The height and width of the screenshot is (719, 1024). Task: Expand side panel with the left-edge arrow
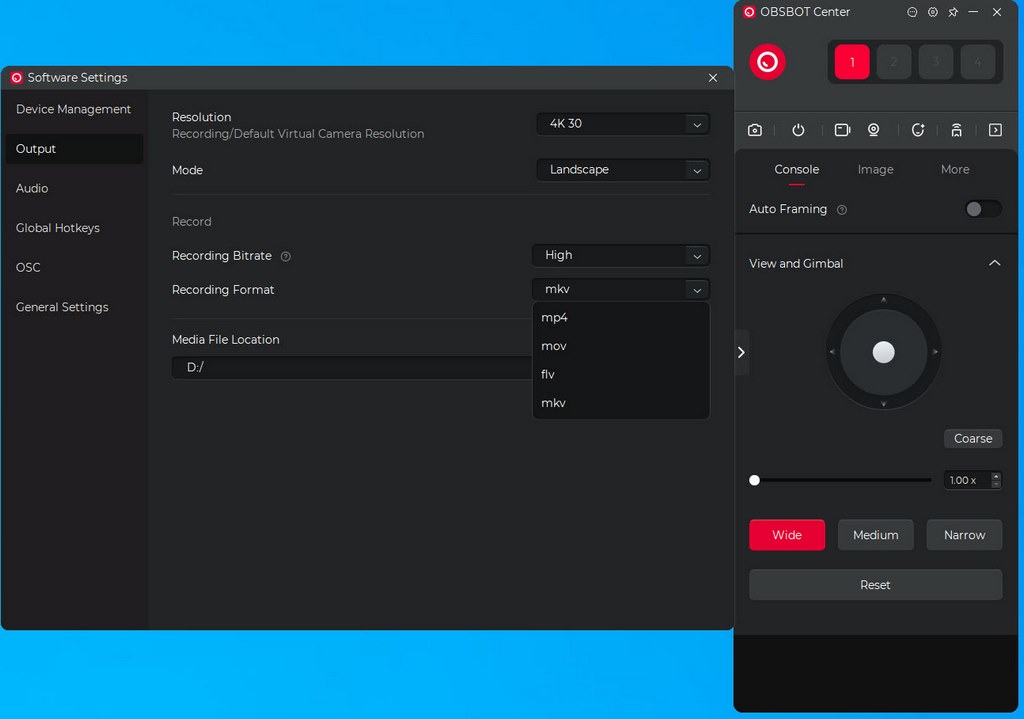pyautogui.click(x=741, y=353)
